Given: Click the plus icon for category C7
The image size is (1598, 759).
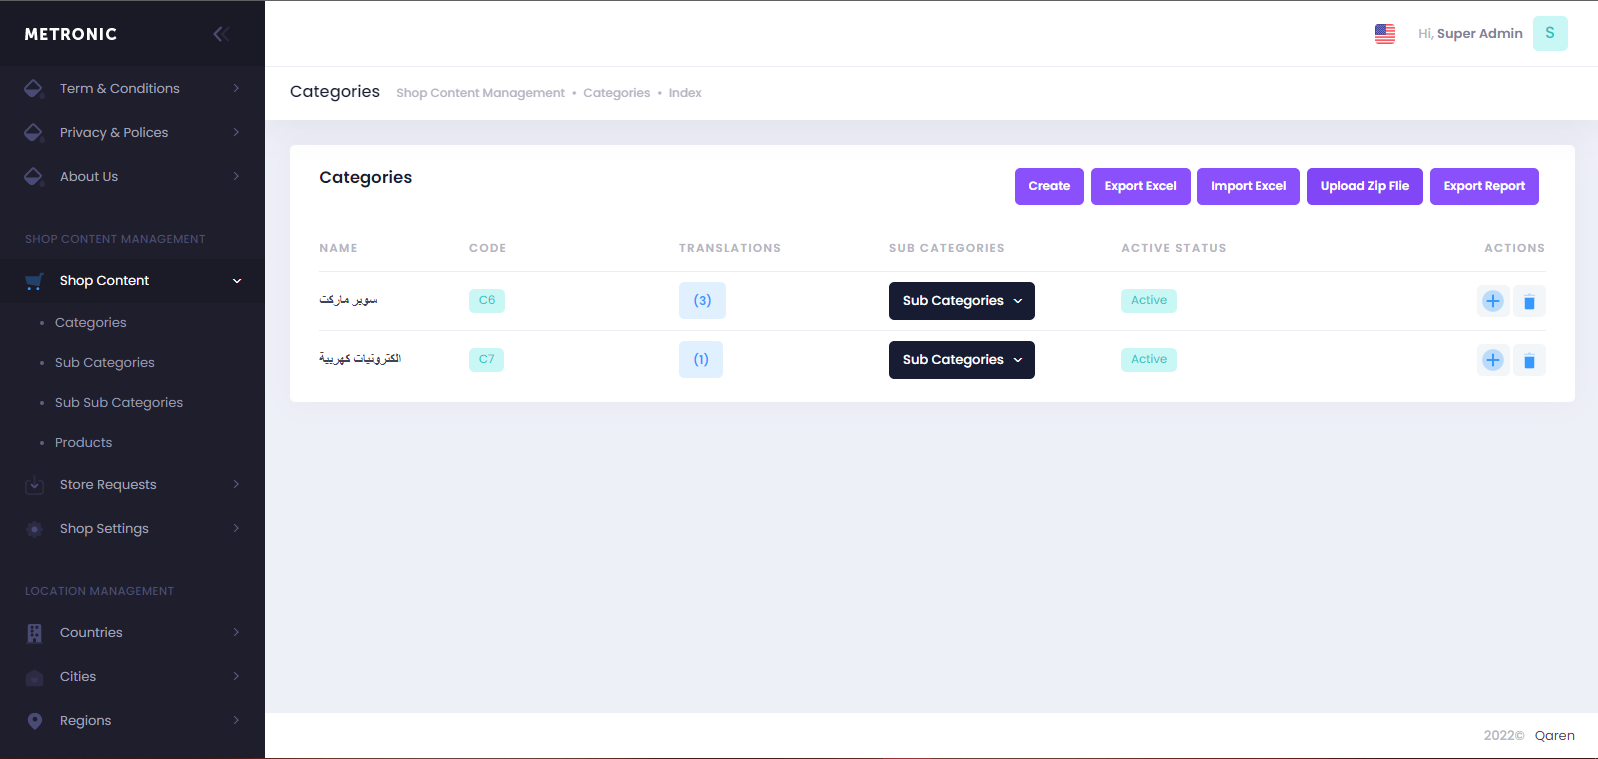Looking at the screenshot, I should (x=1492, y=360).
